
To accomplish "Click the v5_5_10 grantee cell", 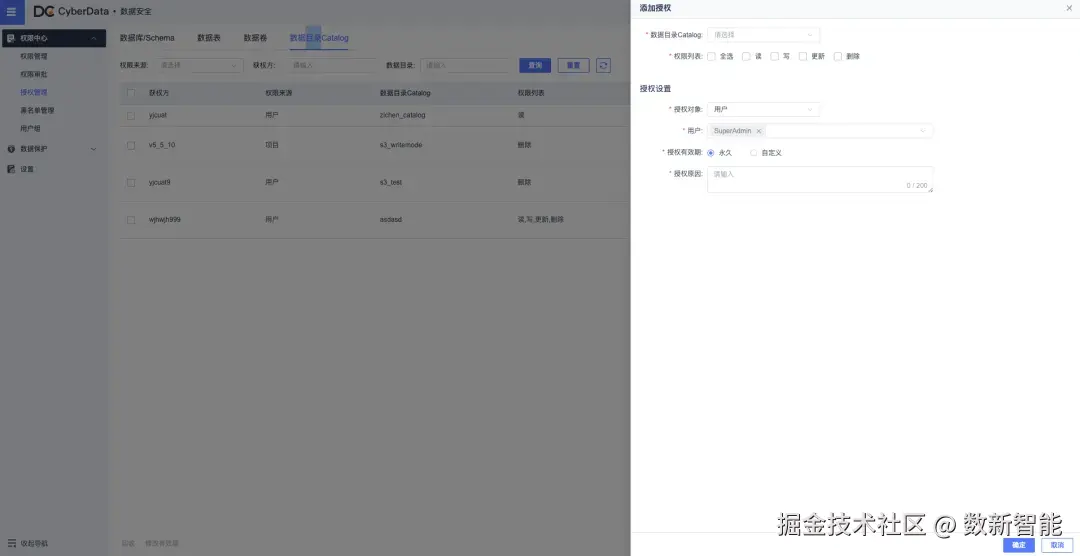I will point(162,145).
